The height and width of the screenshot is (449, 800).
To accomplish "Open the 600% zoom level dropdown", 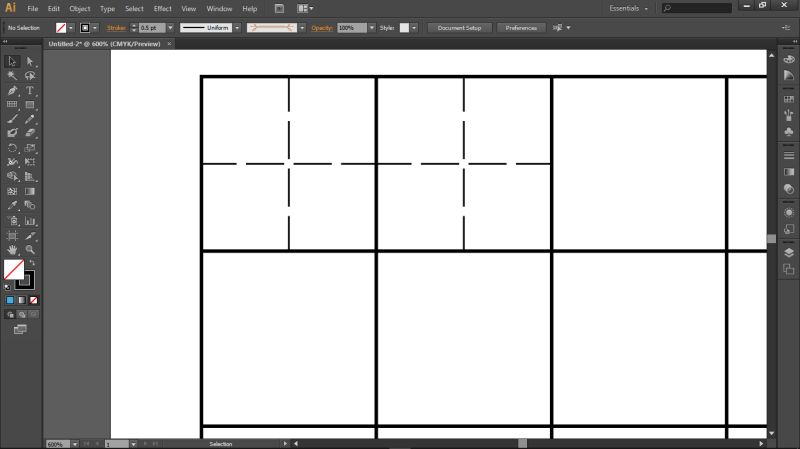I will (x=75, y=444).
